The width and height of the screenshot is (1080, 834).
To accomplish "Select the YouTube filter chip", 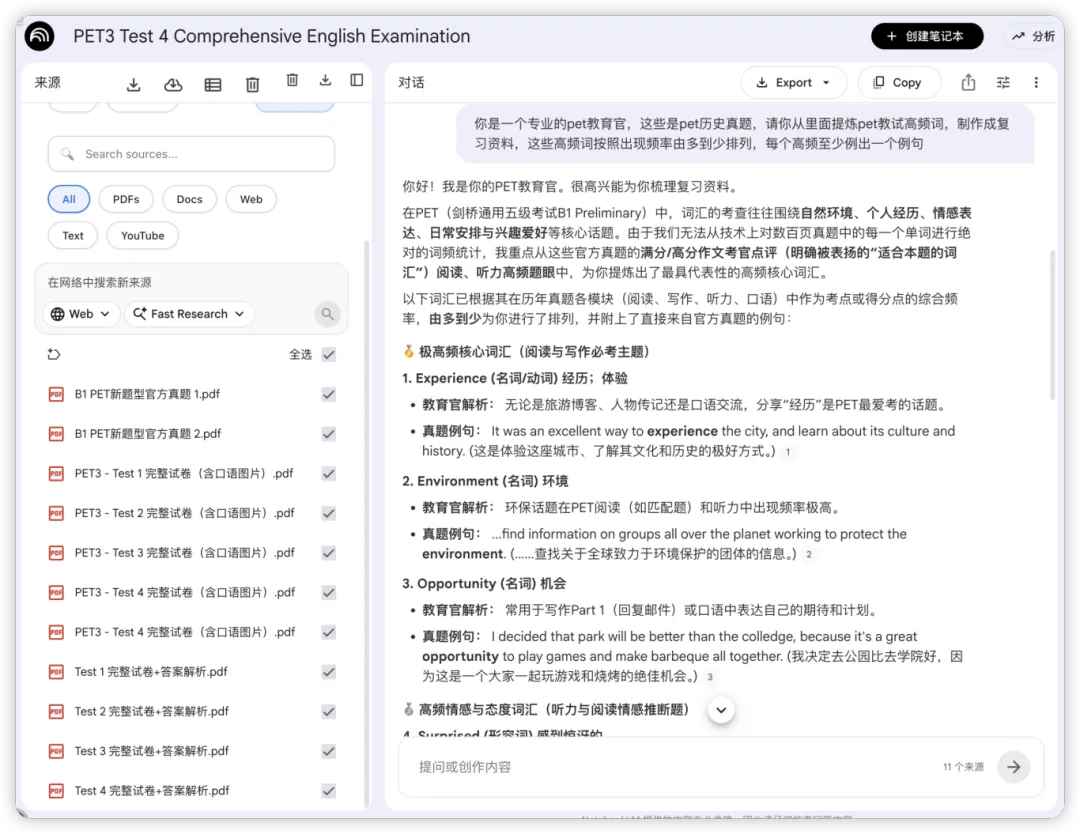I will pyautogui.click(x=143, y=236).
